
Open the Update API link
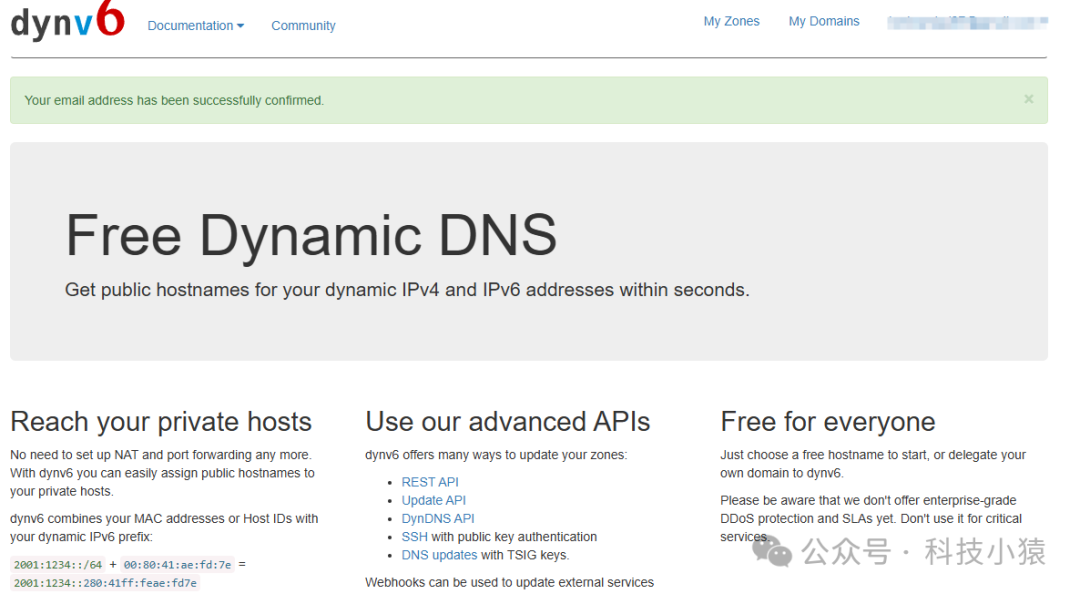433,500
